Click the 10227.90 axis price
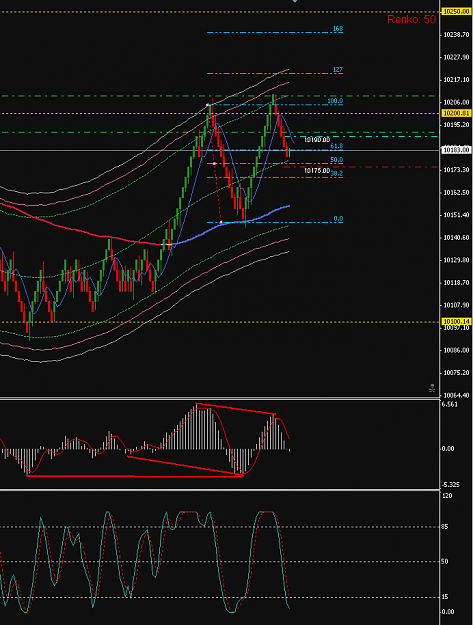The height and width of the screenshot is (625, 473). coord(457,57)
